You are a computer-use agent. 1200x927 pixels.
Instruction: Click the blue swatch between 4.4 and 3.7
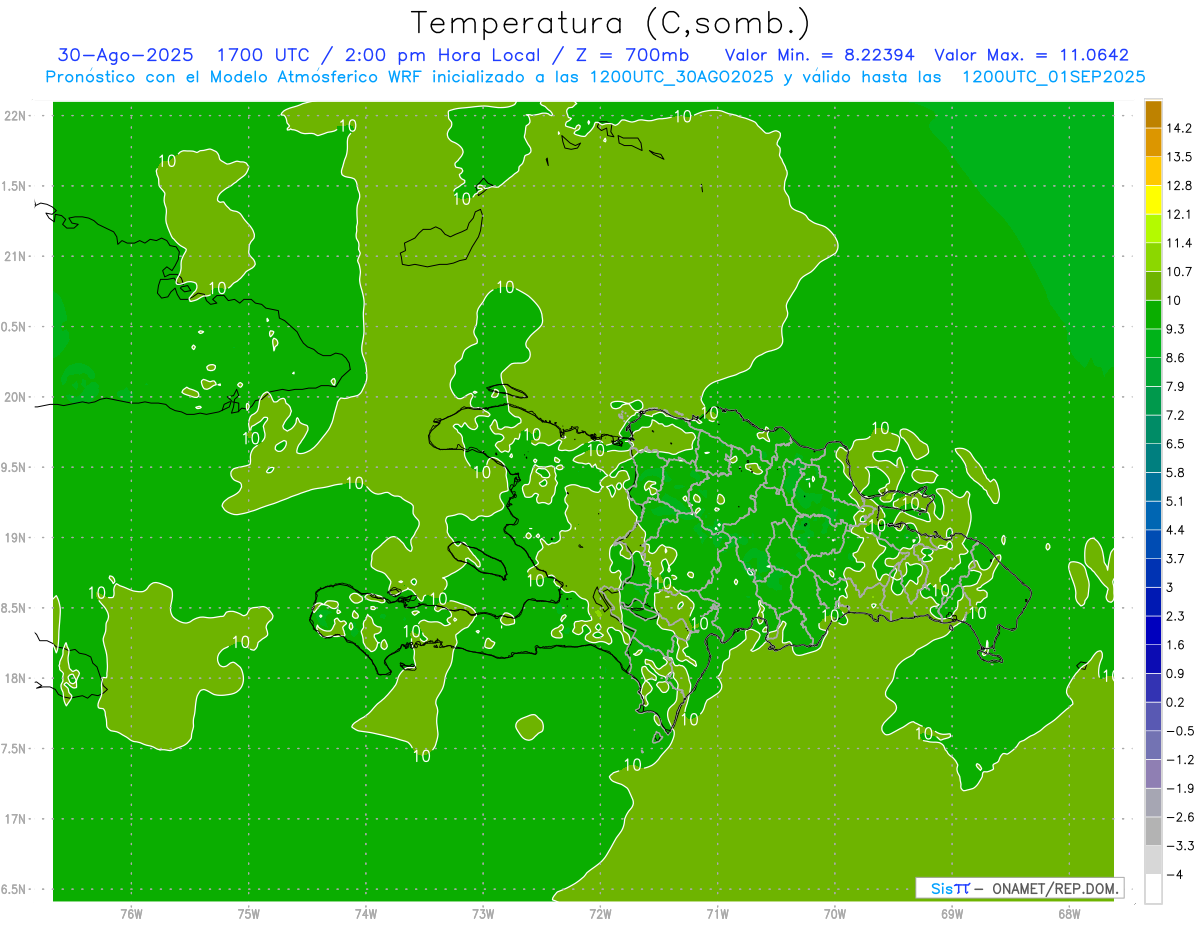click(1153, 544)
